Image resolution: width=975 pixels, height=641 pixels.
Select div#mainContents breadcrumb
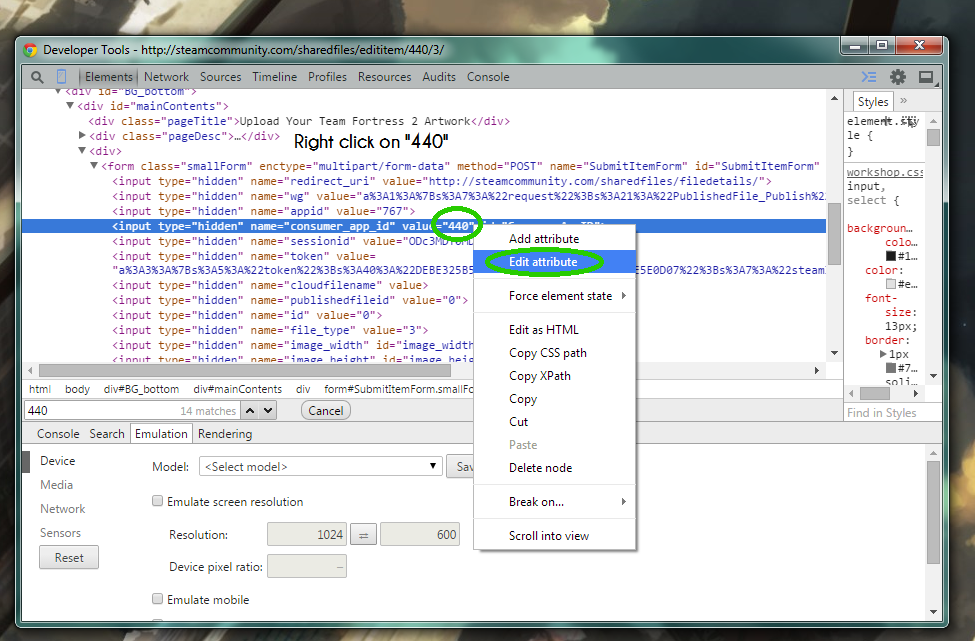(x=238, y=389)
